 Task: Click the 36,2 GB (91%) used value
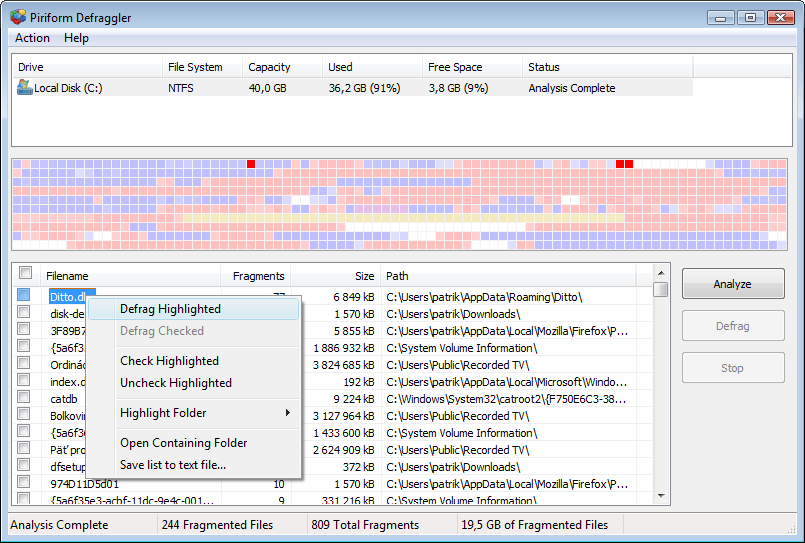pos(365,88)
